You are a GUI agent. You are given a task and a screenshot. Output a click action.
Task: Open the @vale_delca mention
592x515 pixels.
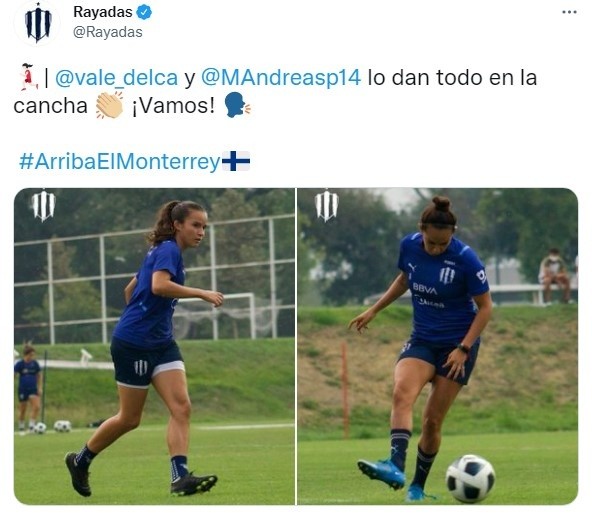coord(116,78)
